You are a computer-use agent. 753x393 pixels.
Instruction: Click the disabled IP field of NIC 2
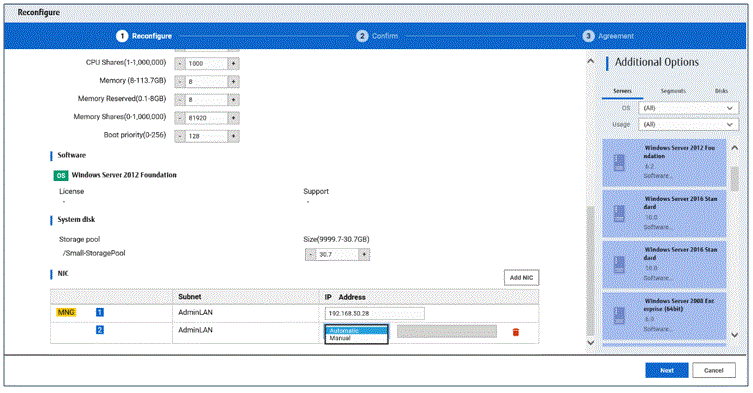[x=447, y=332]
